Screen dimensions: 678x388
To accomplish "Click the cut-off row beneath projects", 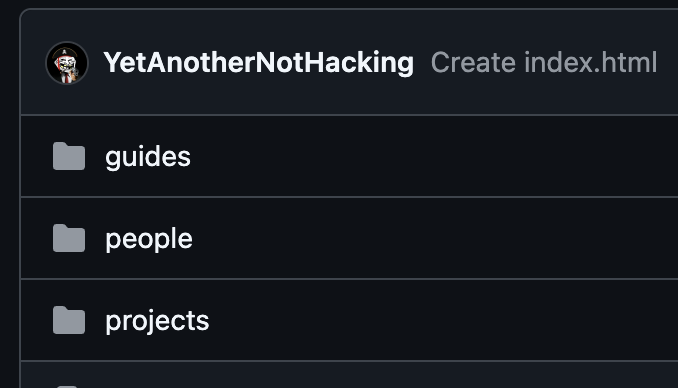I will coord(349,375).
